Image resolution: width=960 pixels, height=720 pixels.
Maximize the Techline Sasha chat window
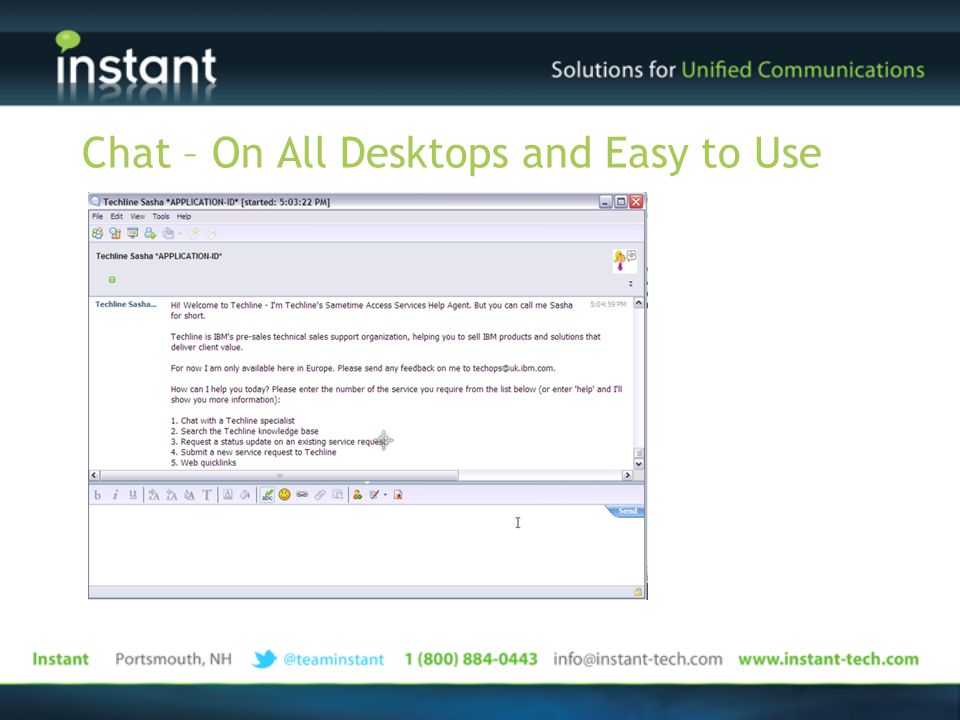pyautogui.click(x=621, y=201)
